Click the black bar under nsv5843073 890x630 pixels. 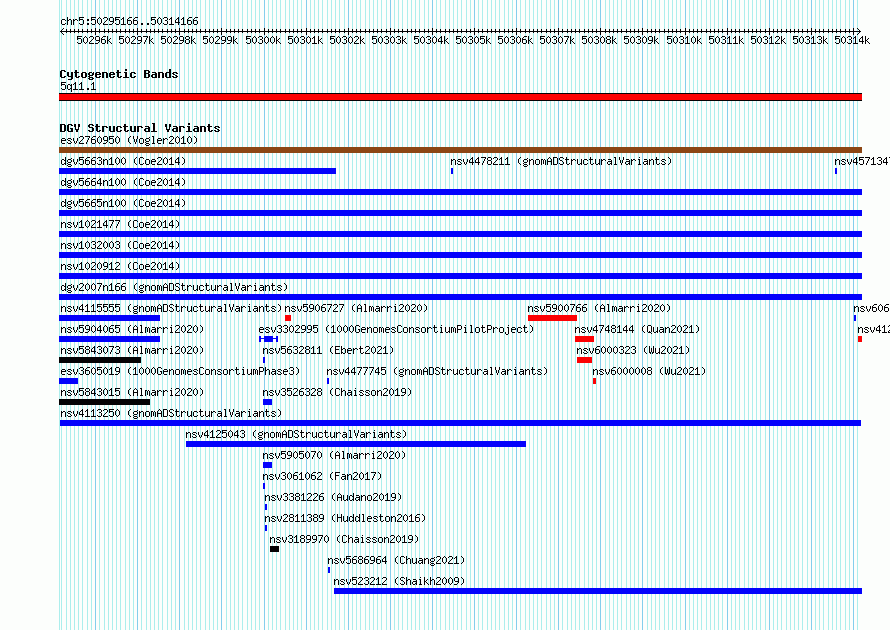tap(100, 360)
